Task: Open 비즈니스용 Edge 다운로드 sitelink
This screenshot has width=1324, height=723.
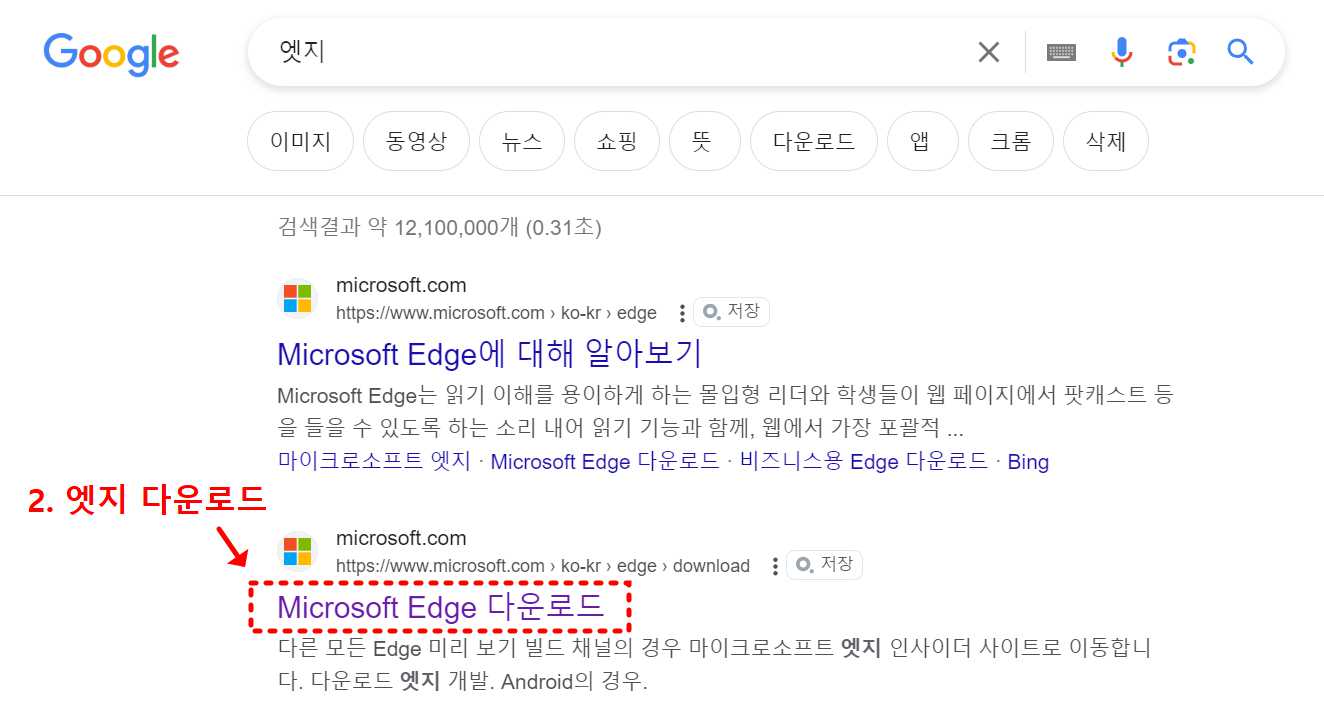Action: (864, 462)
